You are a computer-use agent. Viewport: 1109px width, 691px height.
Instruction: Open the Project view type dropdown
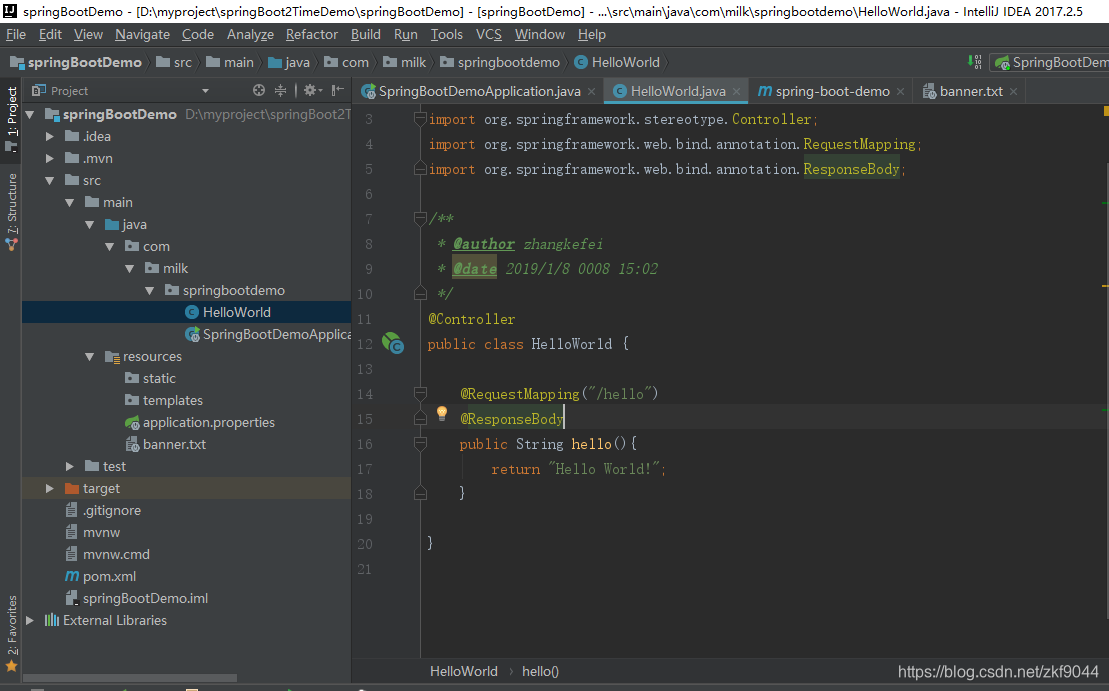coord(205,91)
